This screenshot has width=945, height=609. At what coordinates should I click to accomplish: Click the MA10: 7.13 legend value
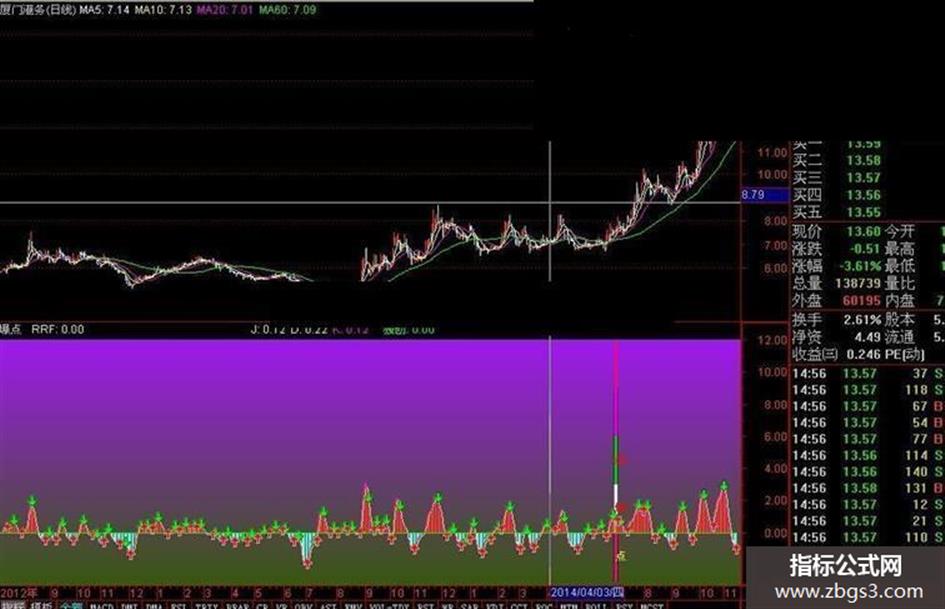pos(163,10)
